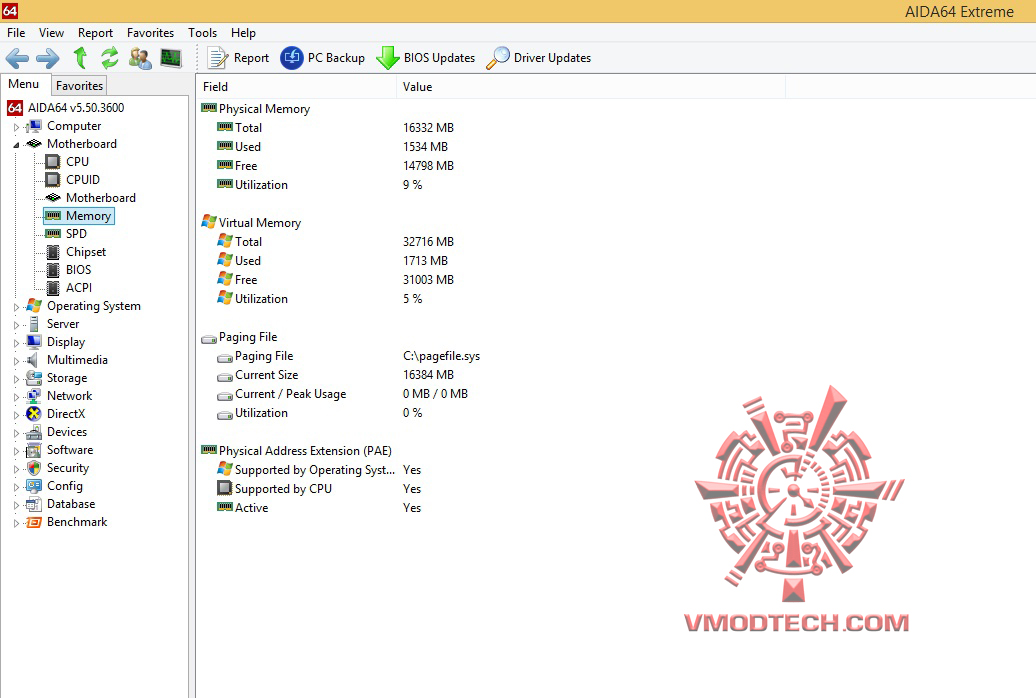The image size is (1036, 698).
Task: Open PC Backup from the toolbar
Action: click(322, 58)
